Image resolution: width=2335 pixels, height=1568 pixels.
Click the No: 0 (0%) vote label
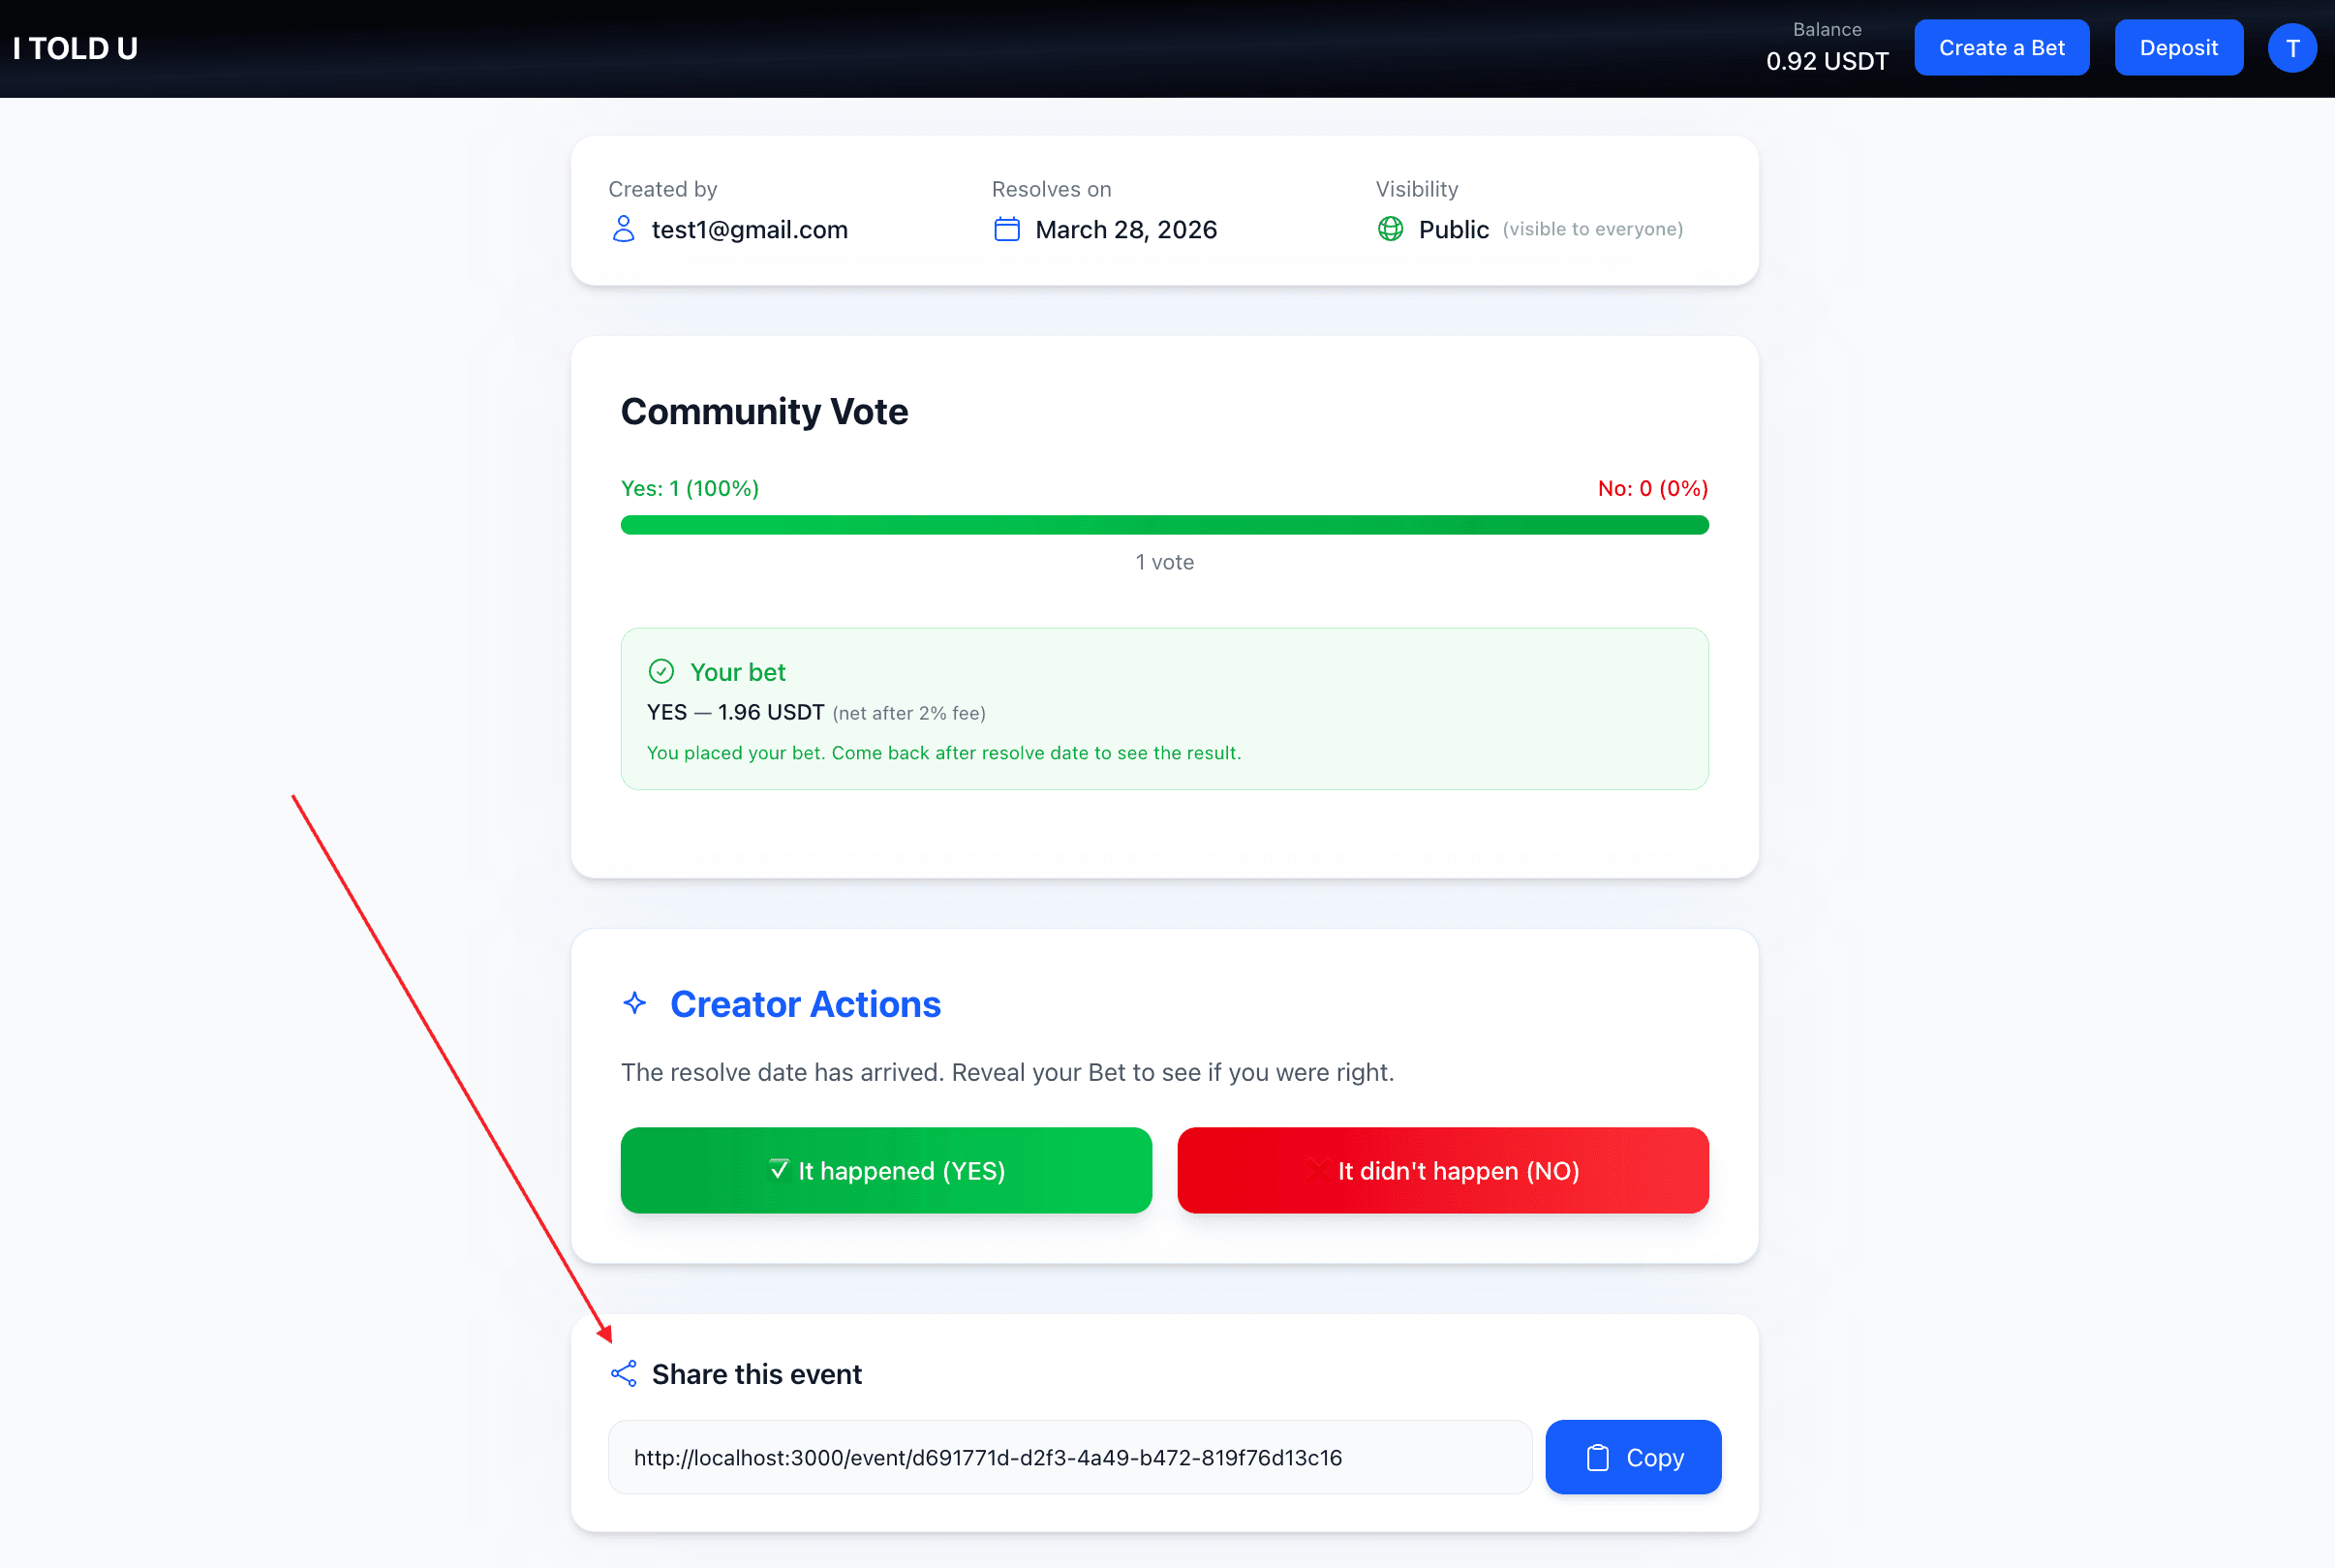pyautogui.click(x=1652, y=488)
